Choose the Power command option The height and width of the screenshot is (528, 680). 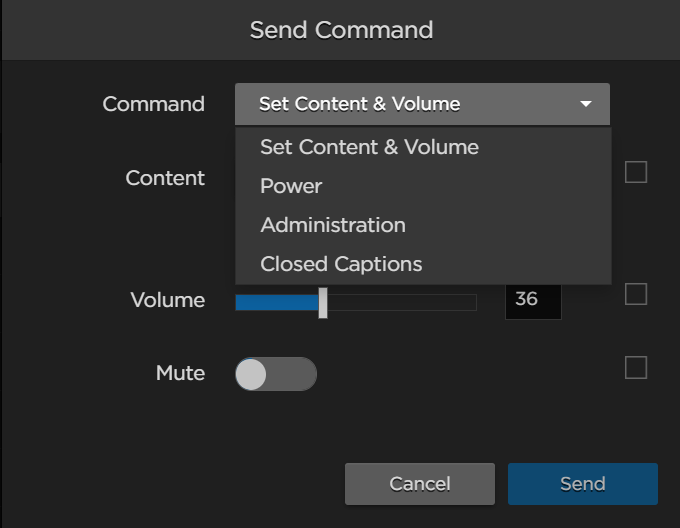291,186
